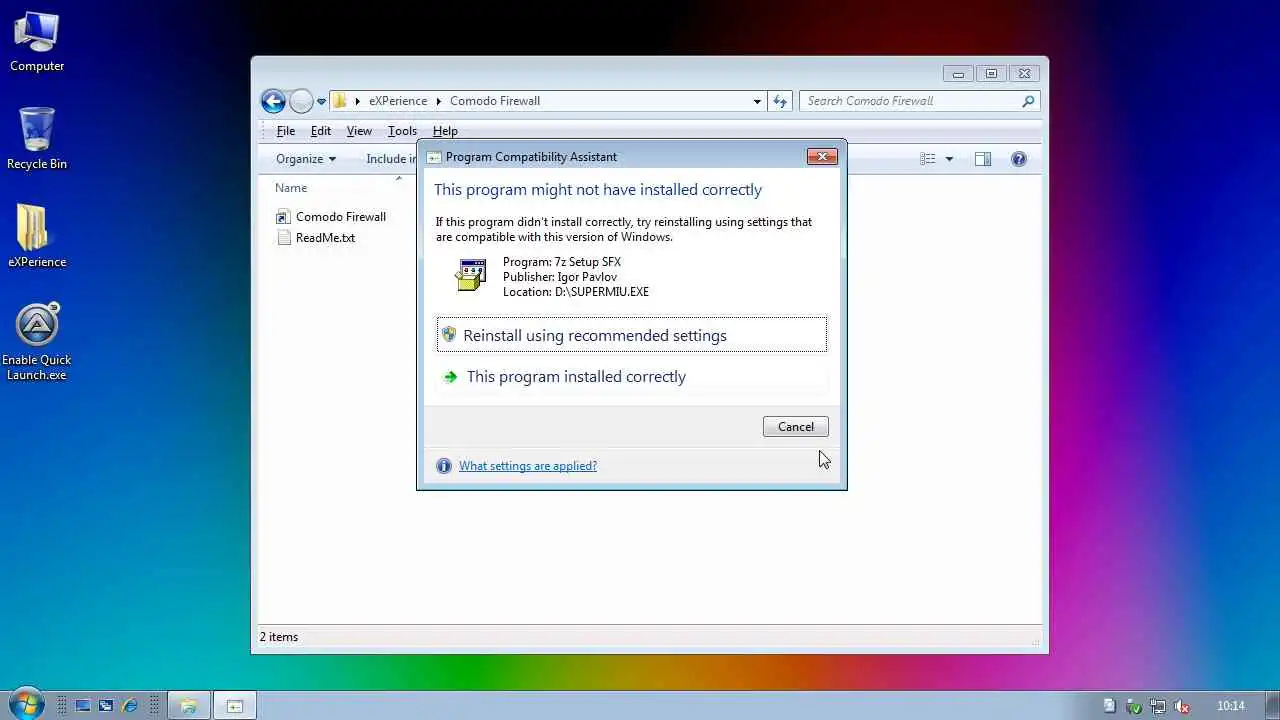Click Reinstall using recommended settings
The height and width of the screenshot is (720, 1280).
point(632,335)
